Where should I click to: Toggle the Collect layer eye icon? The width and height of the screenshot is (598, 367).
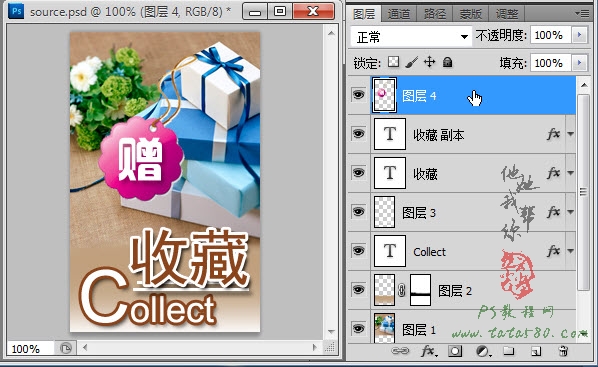(358, 251)
